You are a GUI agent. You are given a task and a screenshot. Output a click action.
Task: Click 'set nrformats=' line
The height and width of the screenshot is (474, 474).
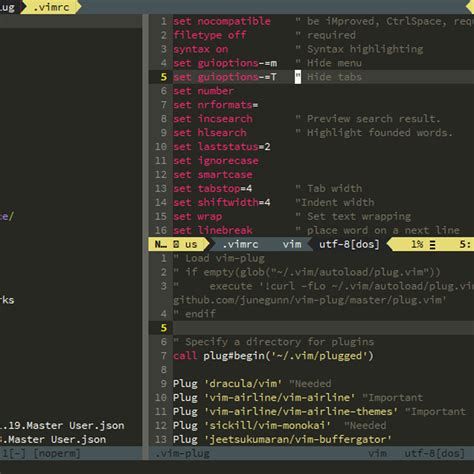[x=216, y=105]
